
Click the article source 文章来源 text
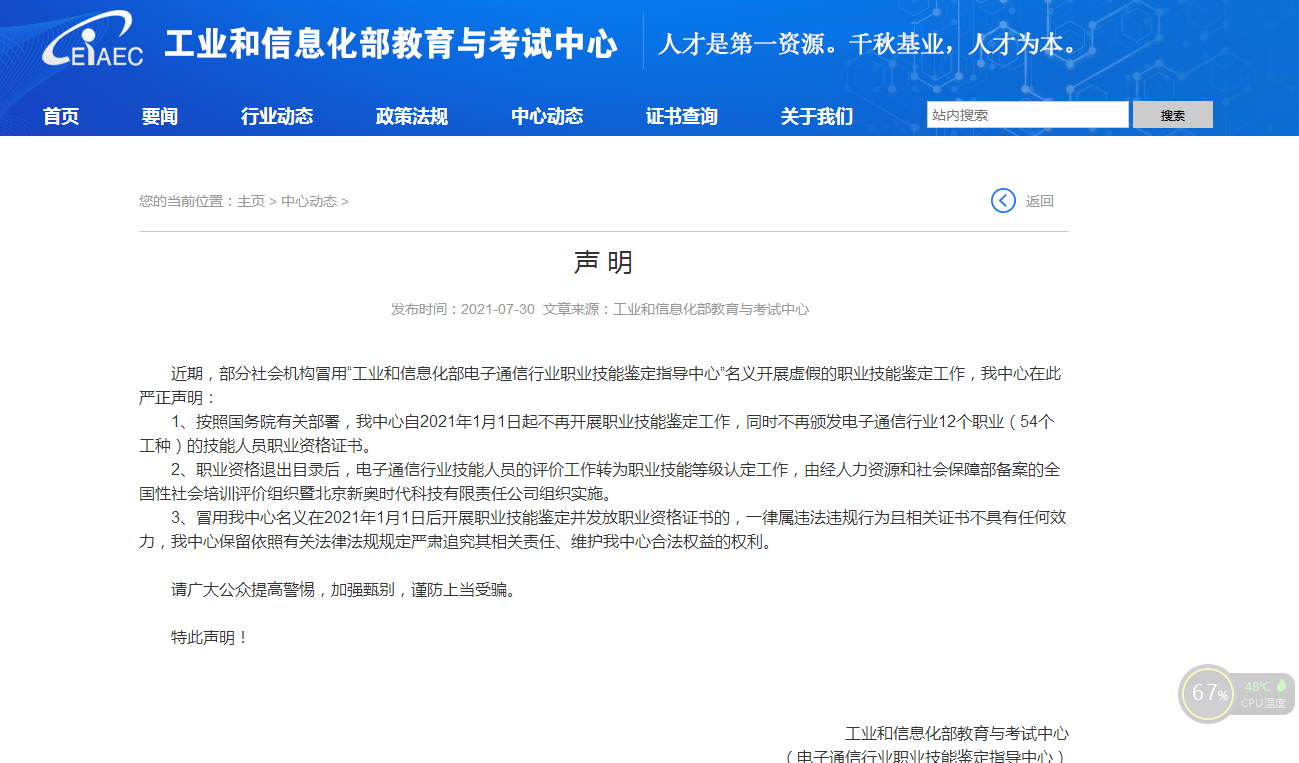(x=676, y=309)
